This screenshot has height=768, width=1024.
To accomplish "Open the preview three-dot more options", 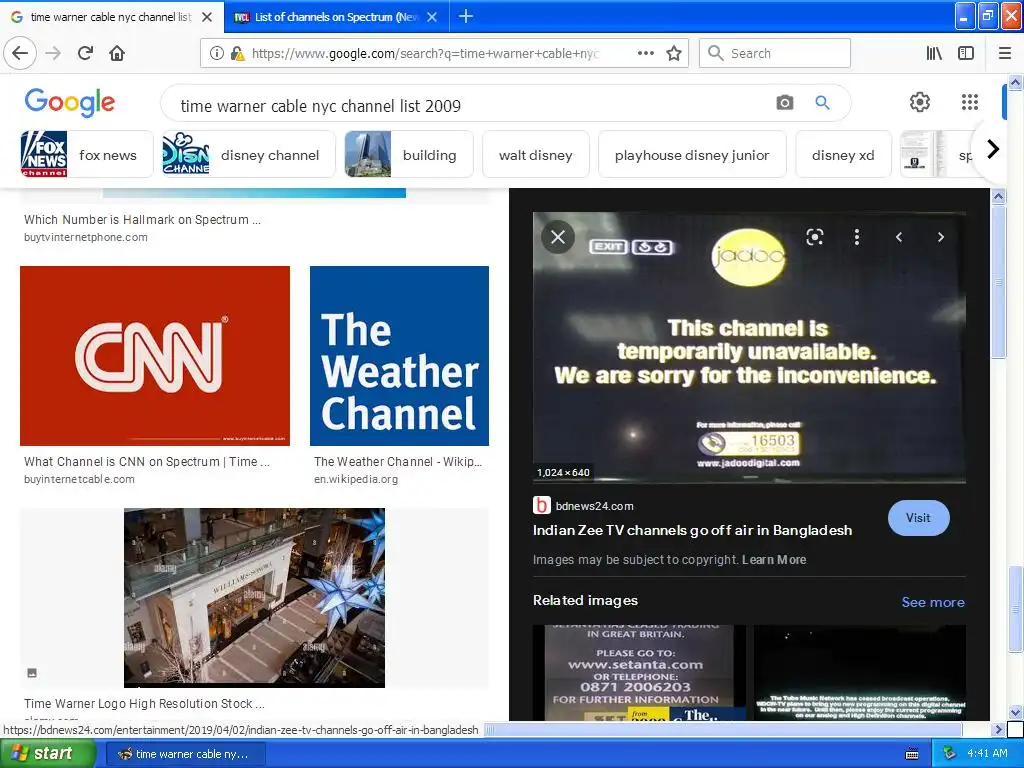I will point(856,236).
